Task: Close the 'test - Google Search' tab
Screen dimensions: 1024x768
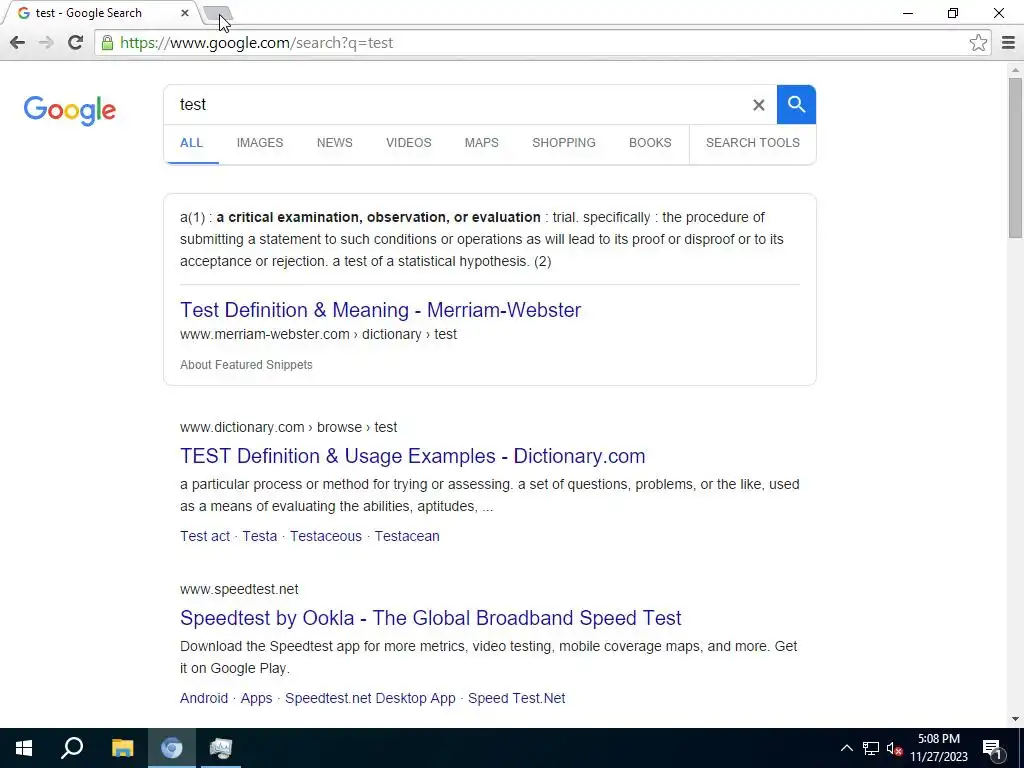Action: click(185, 13)
